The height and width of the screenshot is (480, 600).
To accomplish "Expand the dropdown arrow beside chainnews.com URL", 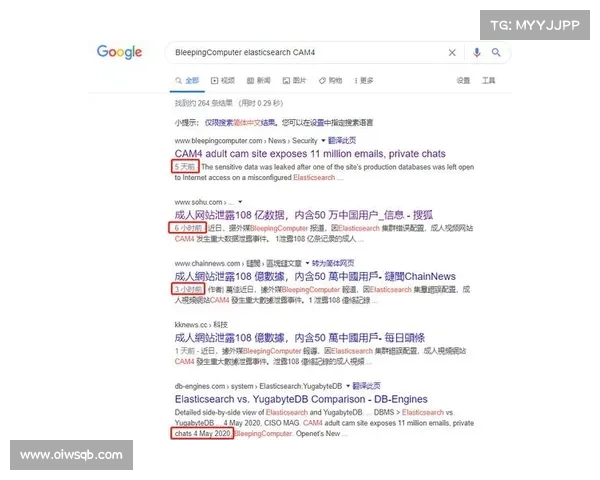I will (x=307, y=263).
